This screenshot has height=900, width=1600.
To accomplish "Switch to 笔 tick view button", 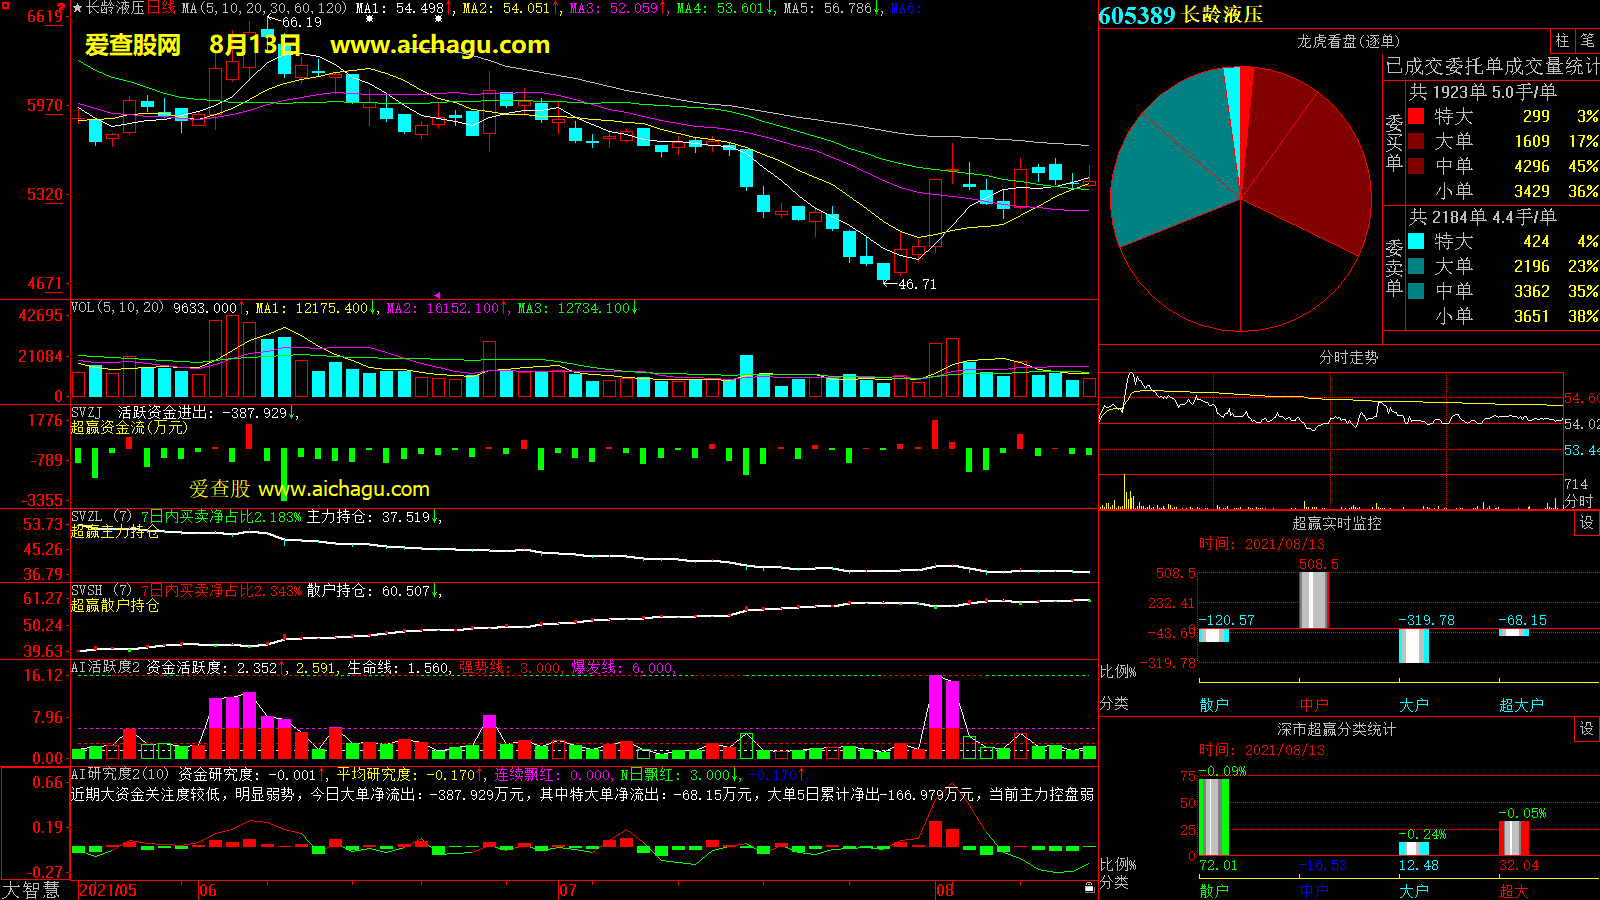I will pos(1588,41).
